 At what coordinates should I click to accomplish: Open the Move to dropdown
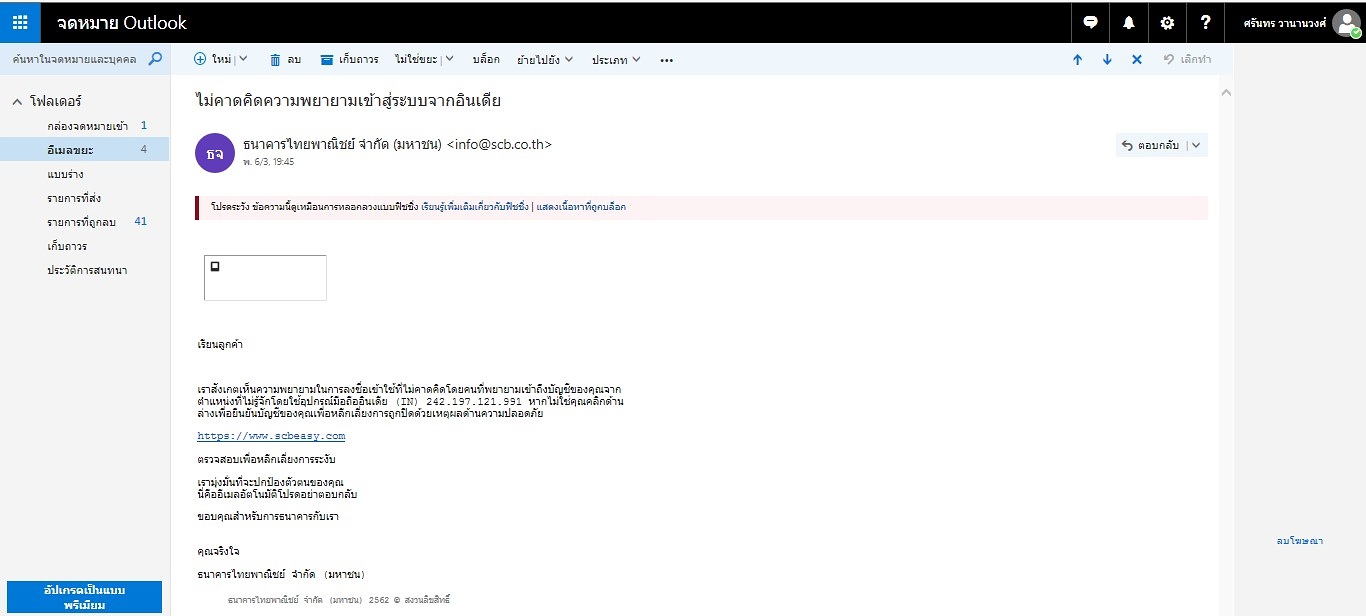point(545,59)
